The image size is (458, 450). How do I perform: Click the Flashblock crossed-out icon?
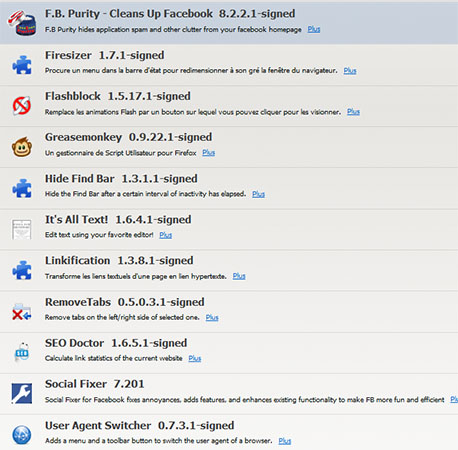pos(22,106)
